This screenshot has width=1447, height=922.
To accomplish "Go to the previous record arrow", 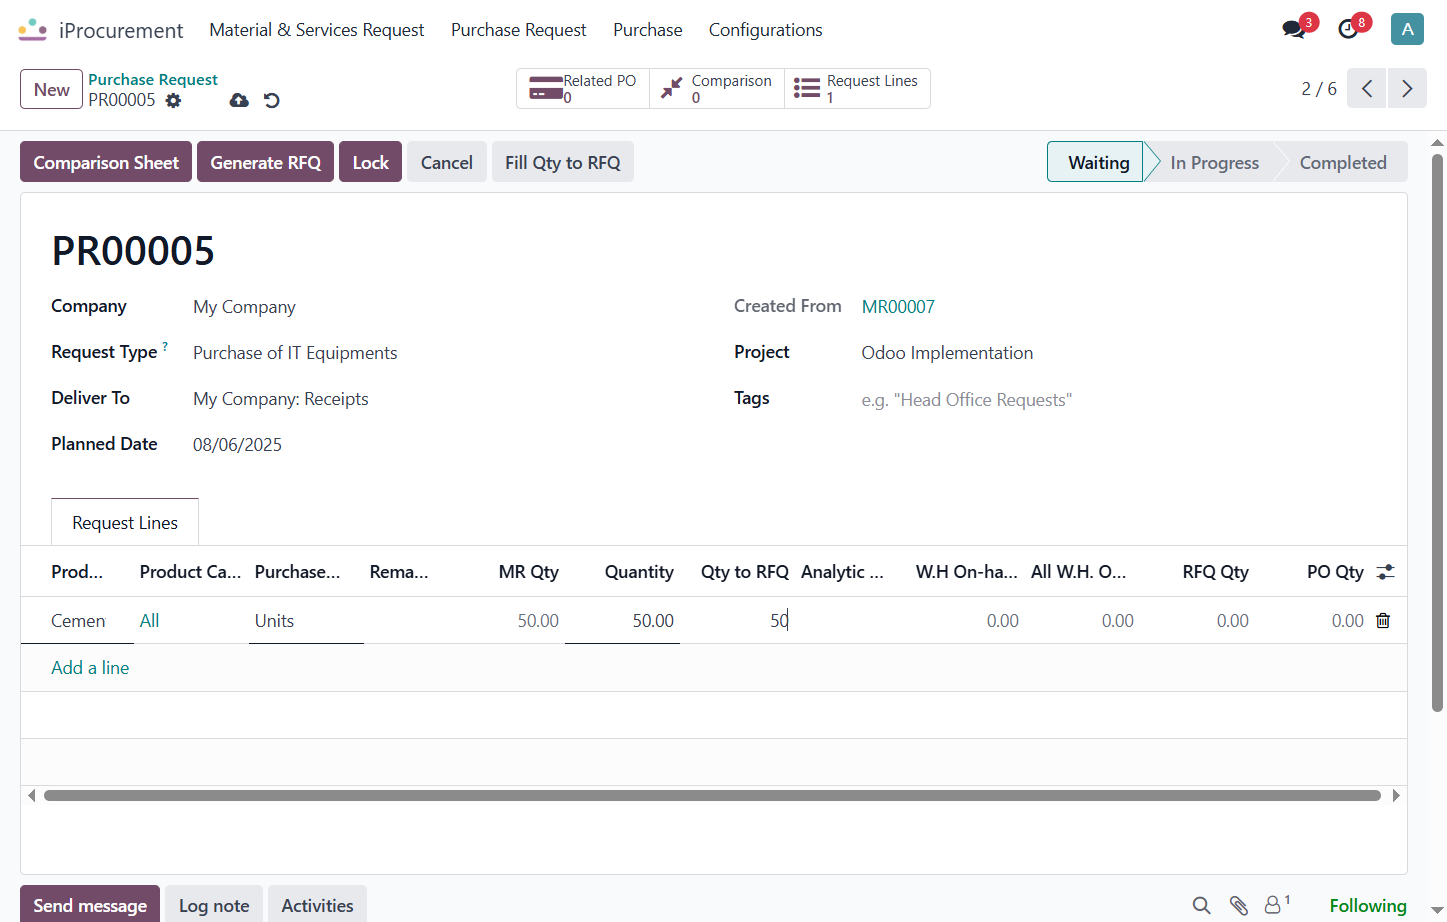I will [x=1367, y=88].
